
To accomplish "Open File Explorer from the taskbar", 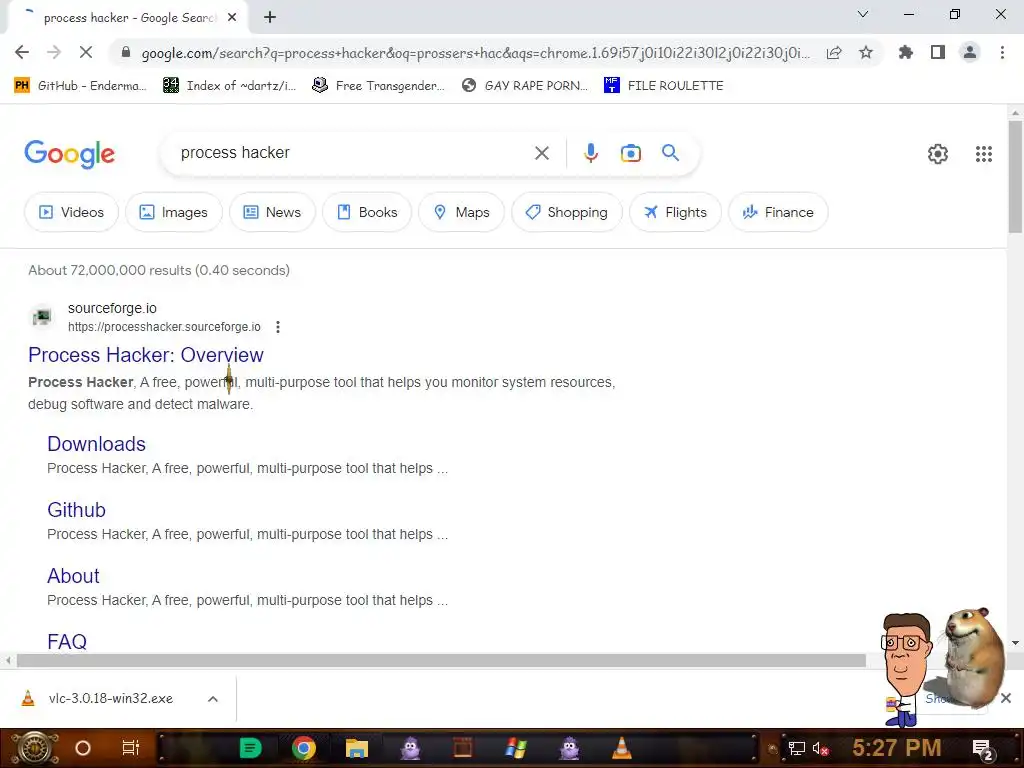I will coord(357,748).
